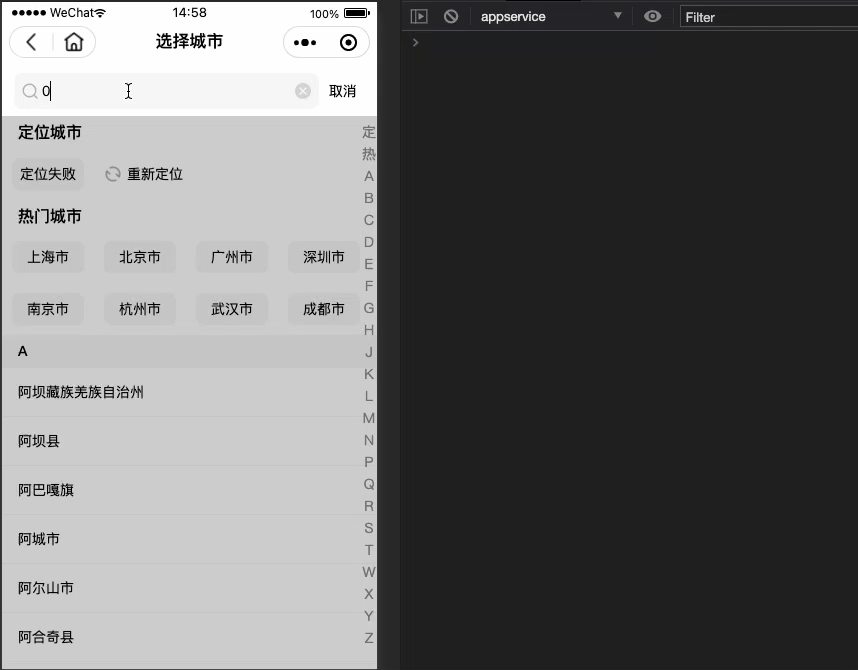Toggle the eye icon in the DevTools toolbar

pyautogui.click(x=653, y=16)
